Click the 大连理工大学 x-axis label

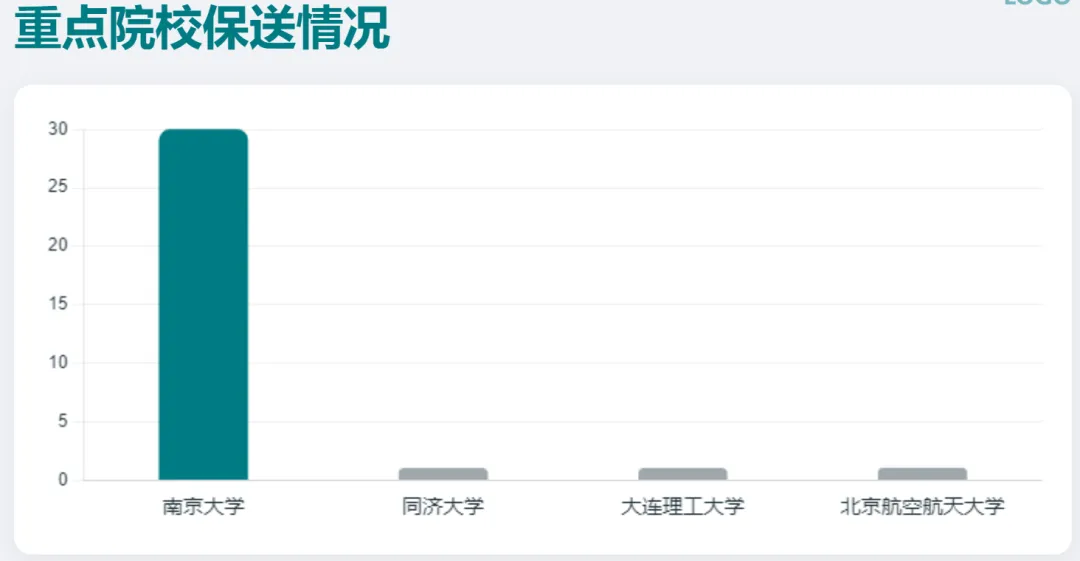click(x=683, y=506)
